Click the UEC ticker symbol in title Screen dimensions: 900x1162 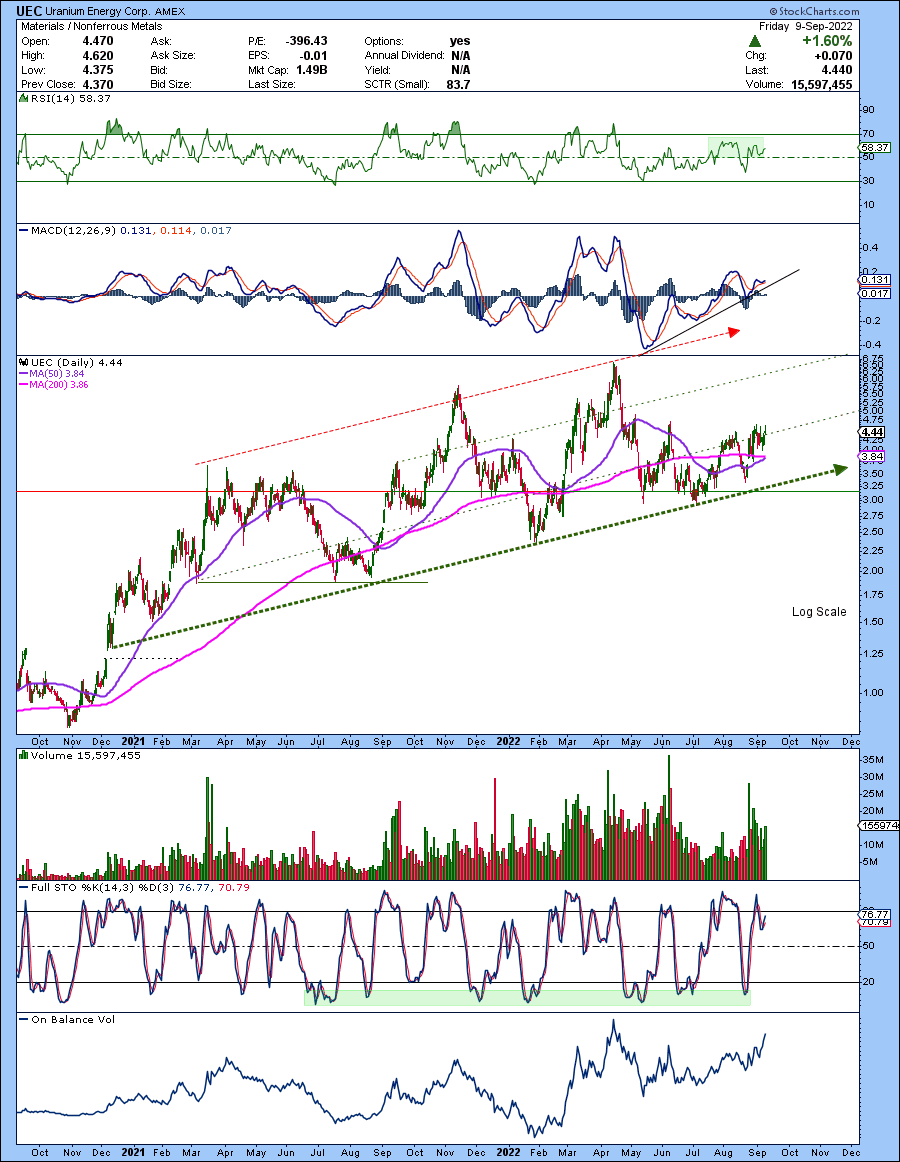point(31,10)
